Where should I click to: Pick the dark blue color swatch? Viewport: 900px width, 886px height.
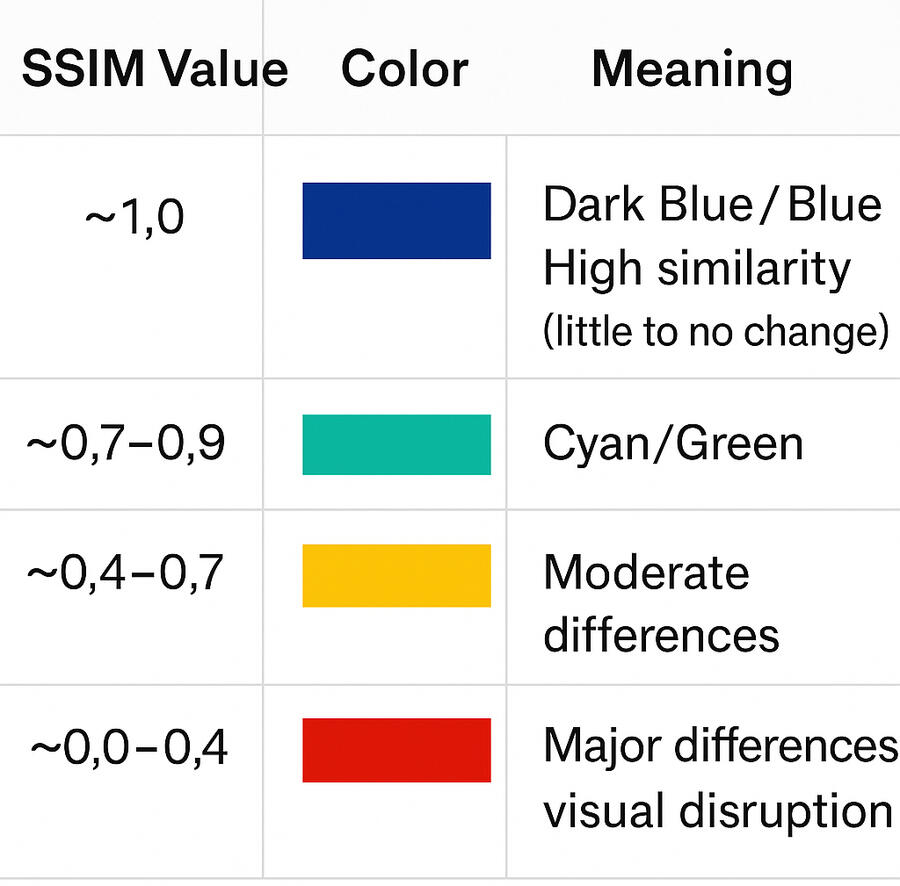(396, 220)
